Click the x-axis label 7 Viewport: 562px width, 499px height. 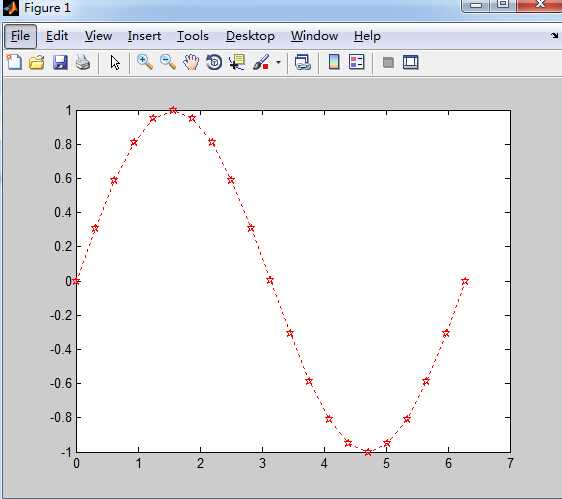510,463
